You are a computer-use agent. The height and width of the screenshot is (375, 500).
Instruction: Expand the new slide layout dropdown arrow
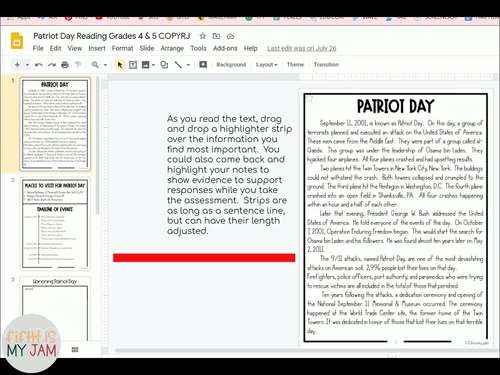[27, 65]
